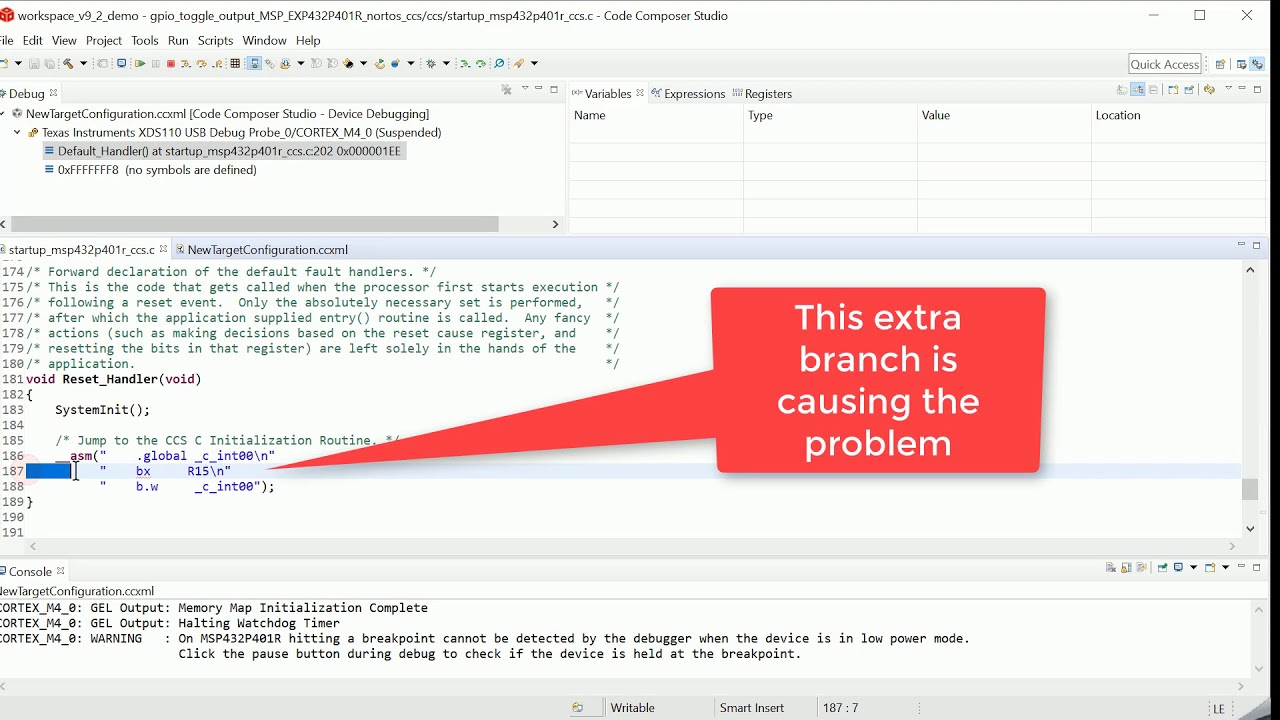
Task: Click the editor vertical scrollbar thumb
Action: (1250, 489)
